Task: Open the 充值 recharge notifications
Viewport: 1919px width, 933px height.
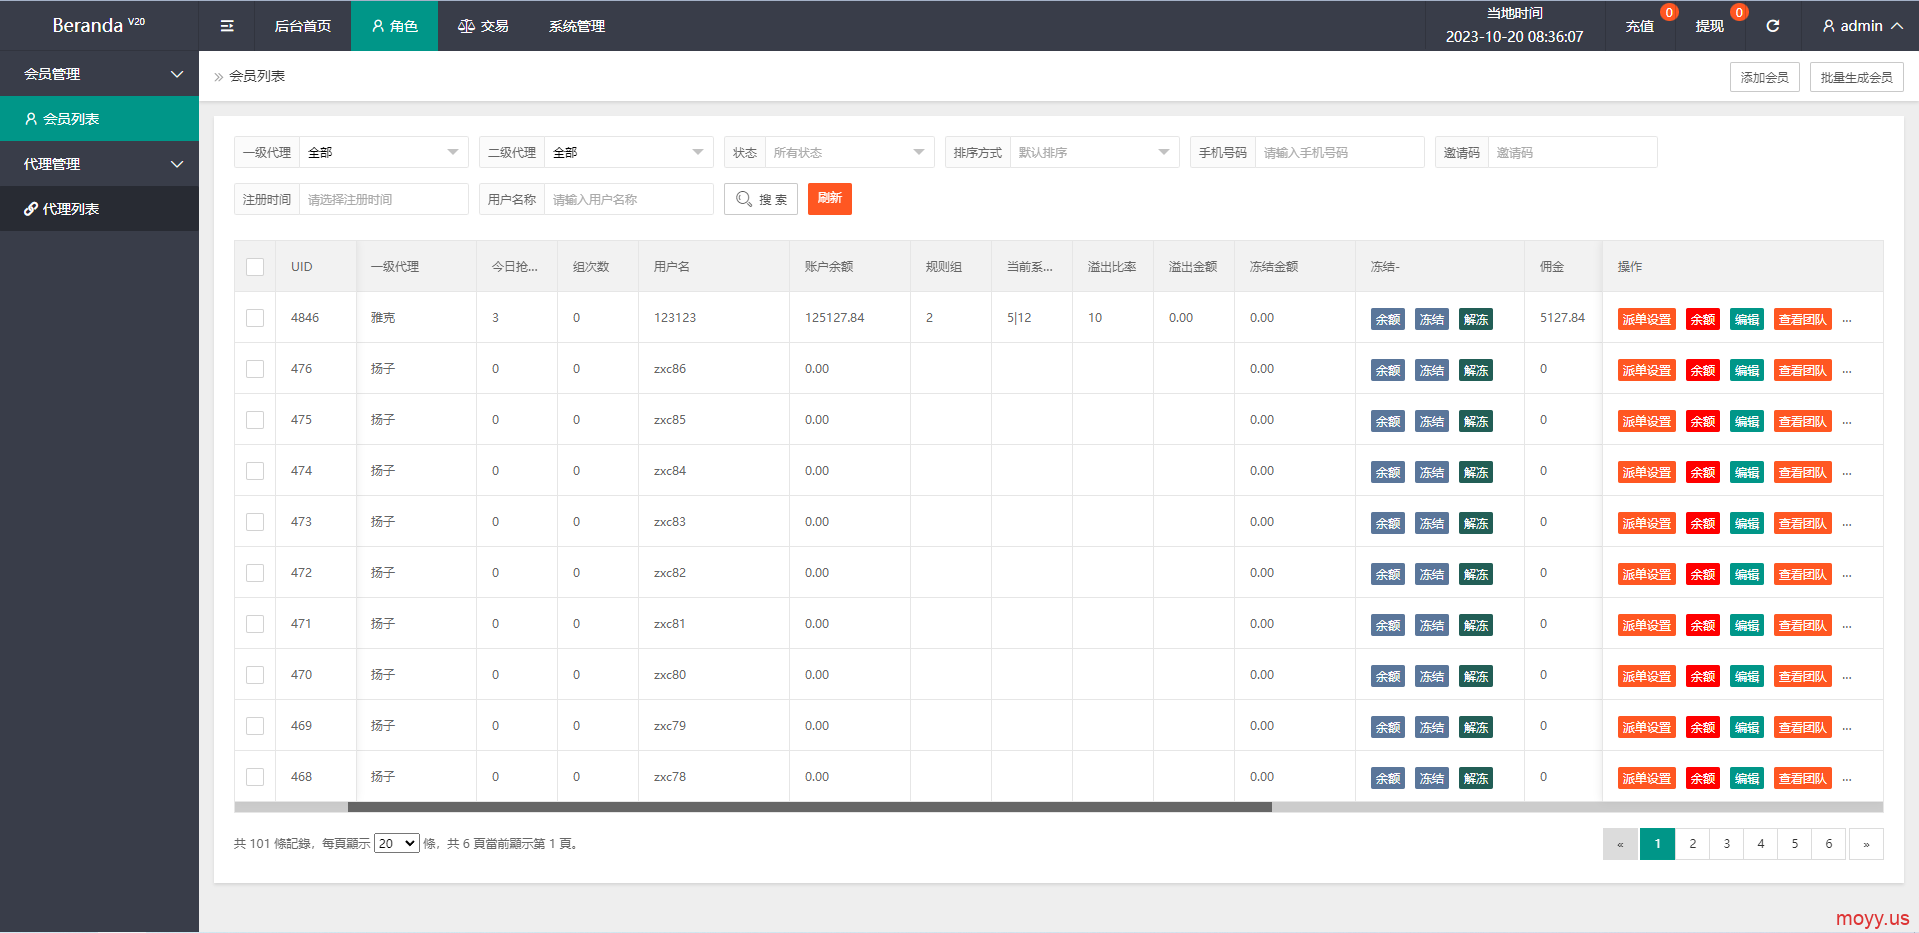Action: pyautogui.click(x=1639, y=26)
